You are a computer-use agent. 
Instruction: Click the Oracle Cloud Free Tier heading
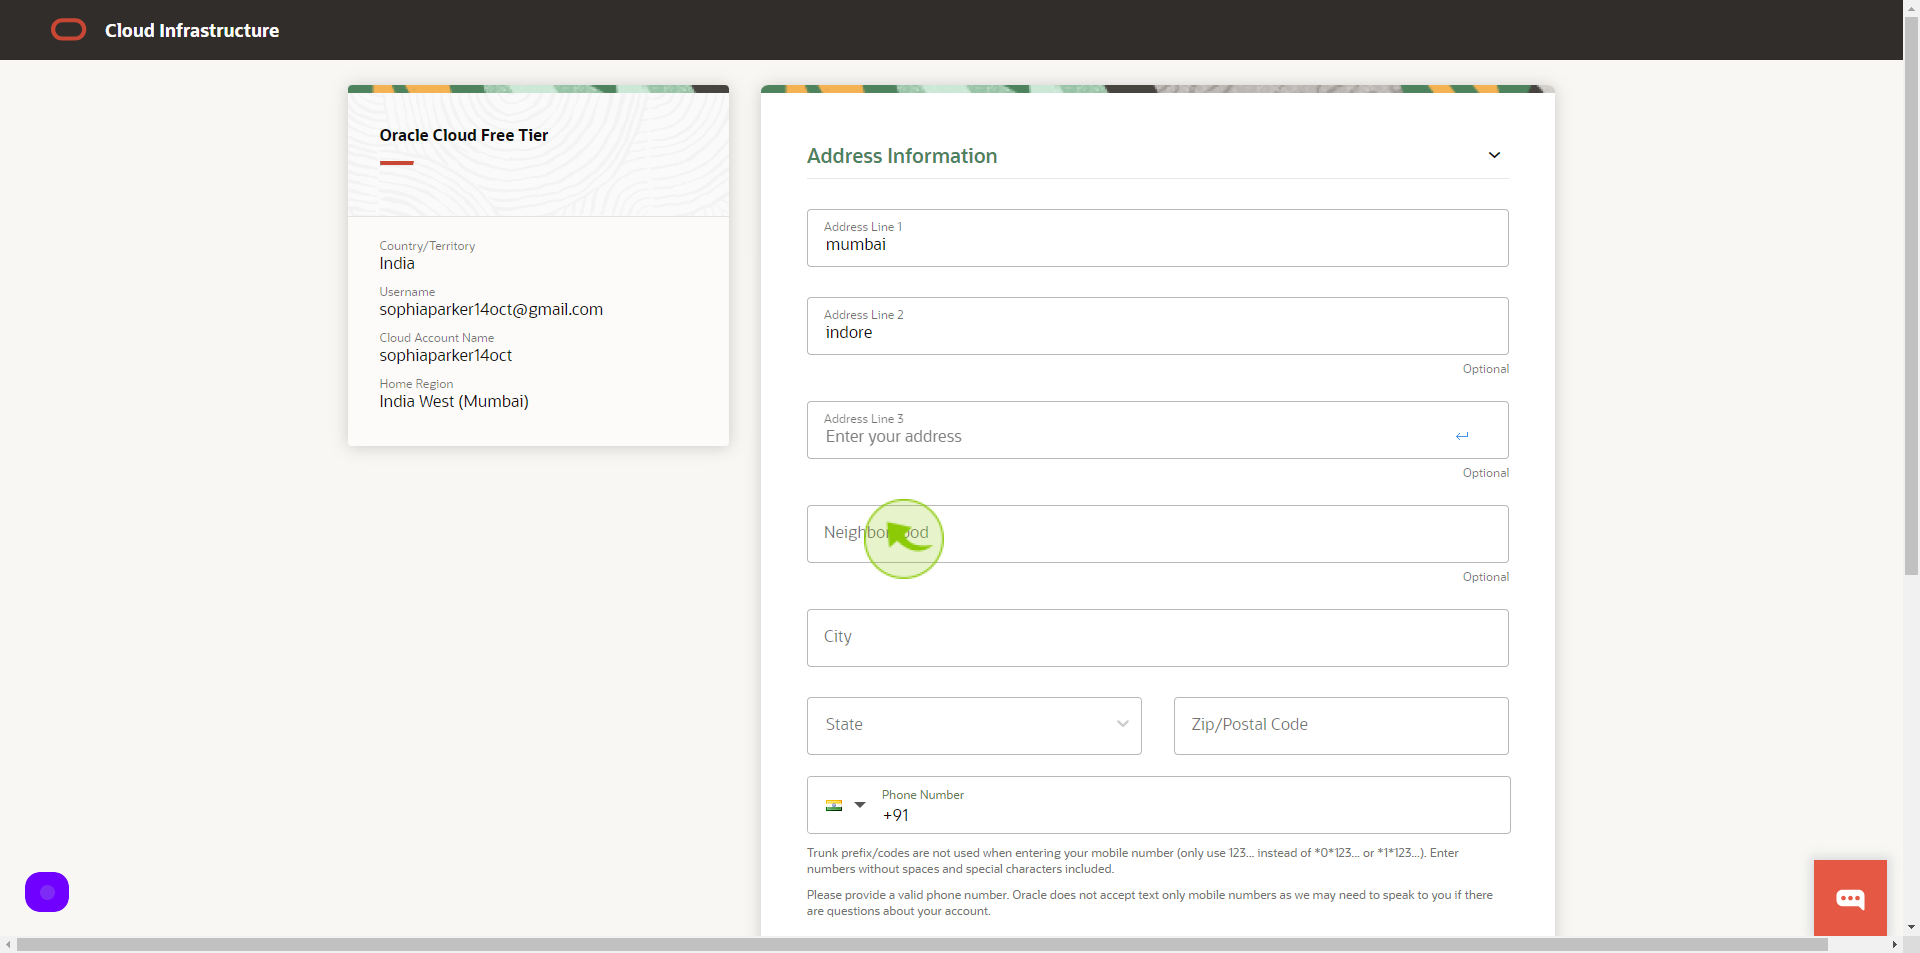tap(464, 135)
